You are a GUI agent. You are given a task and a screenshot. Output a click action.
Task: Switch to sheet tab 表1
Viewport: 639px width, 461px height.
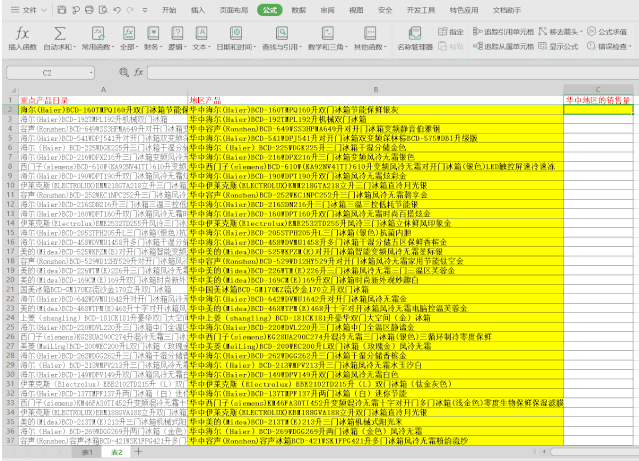(x=87, y=452)
